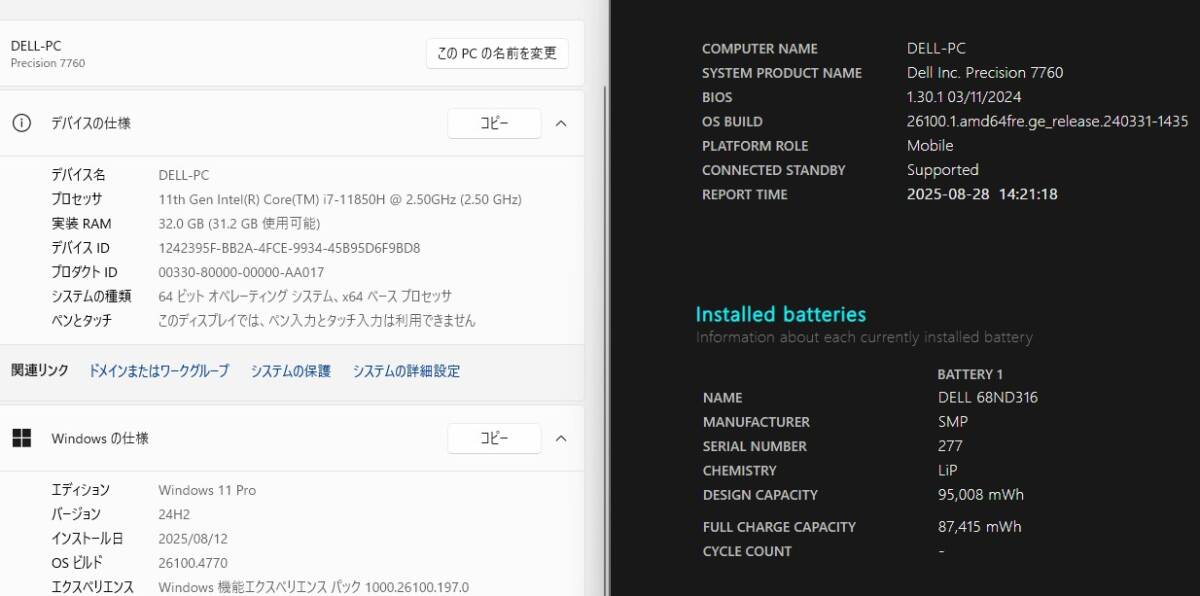Select report time 2025-08-28 14:21:18

[982, 194]
